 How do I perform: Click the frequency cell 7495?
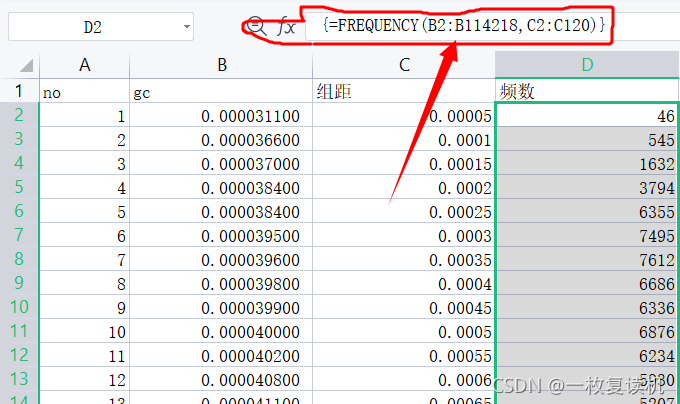587,235
